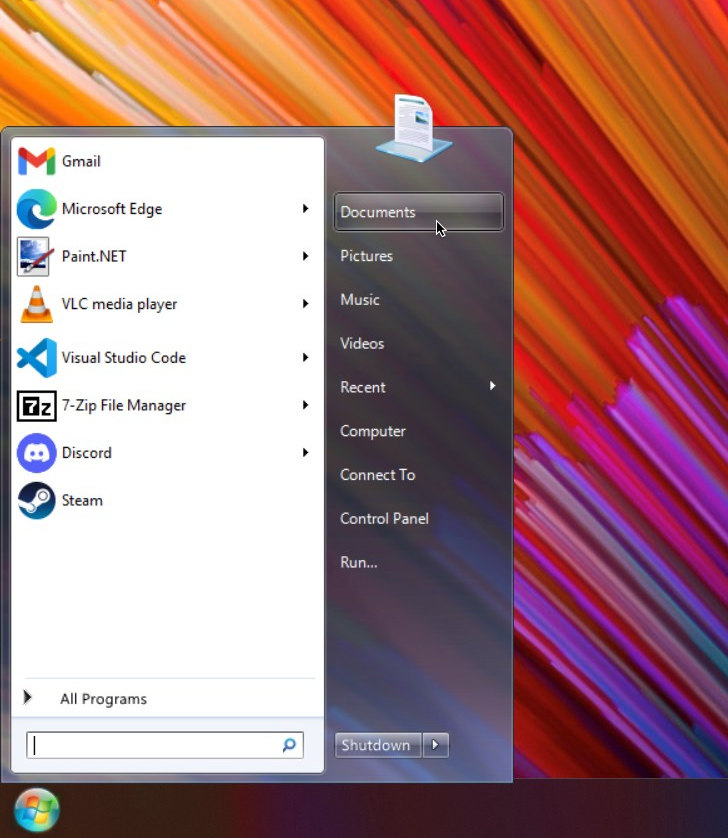Expand the Recent submenu arrow
Viewport: 728px width, 838px height.
[x=492, y=386]
